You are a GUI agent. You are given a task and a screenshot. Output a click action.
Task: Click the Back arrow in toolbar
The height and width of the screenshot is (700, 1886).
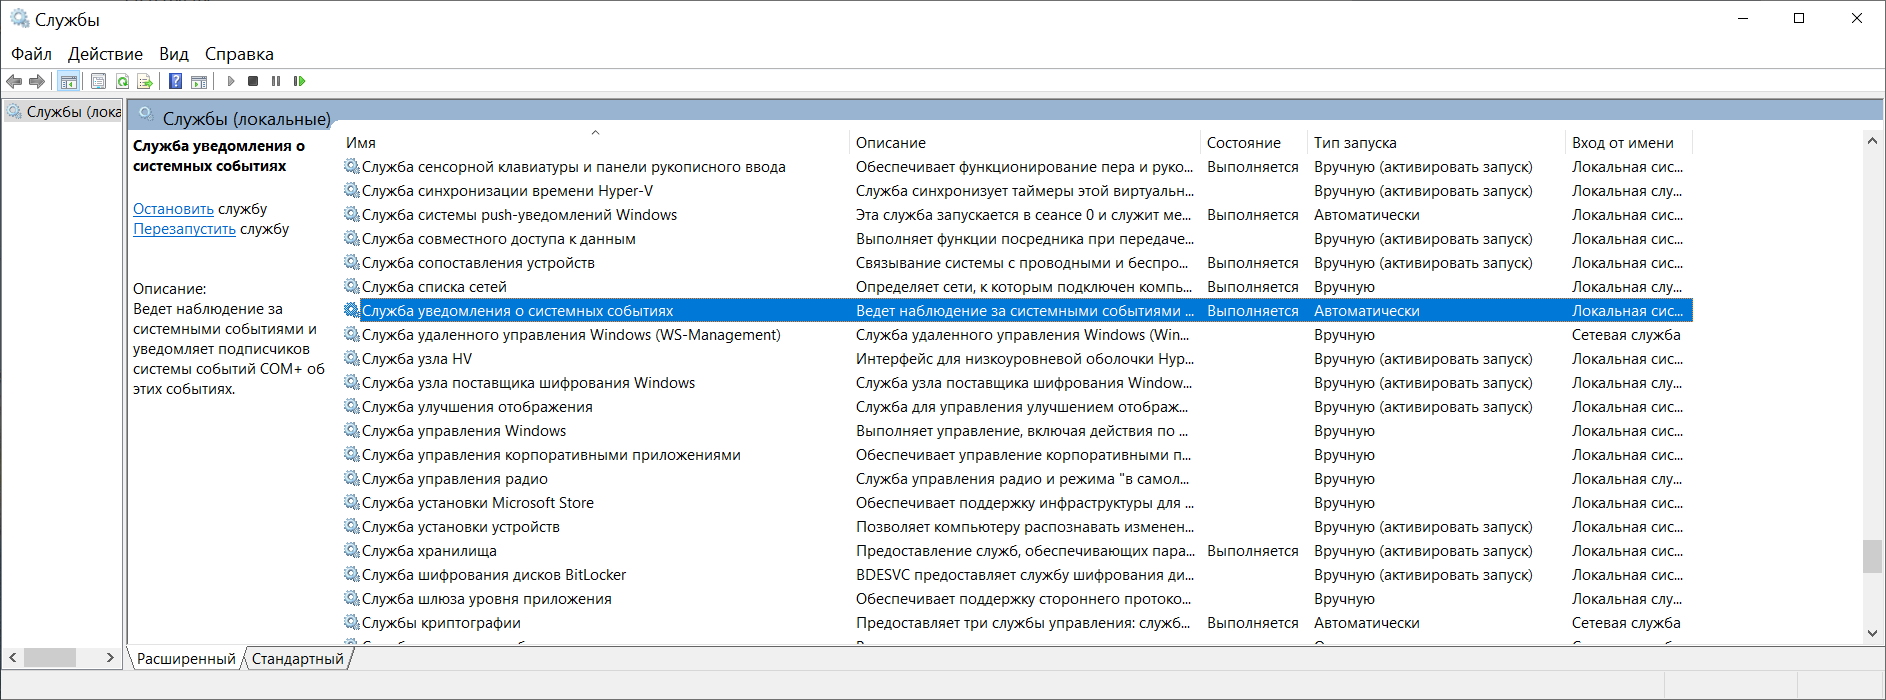(14, 81)
